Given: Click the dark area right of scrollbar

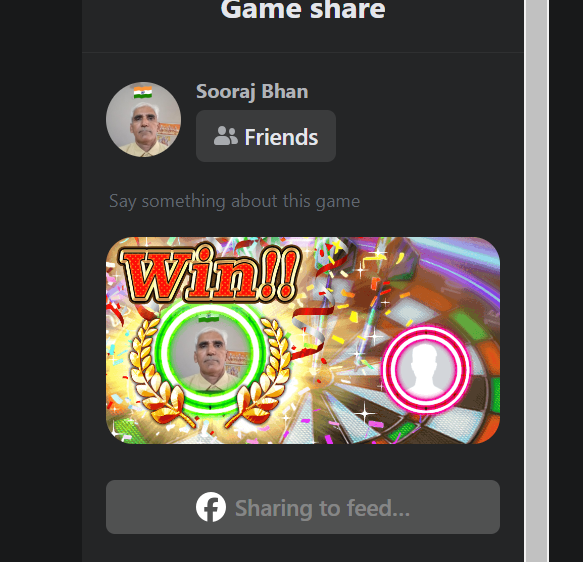Looking at the screenshot, I should click(x=566, y=281).
